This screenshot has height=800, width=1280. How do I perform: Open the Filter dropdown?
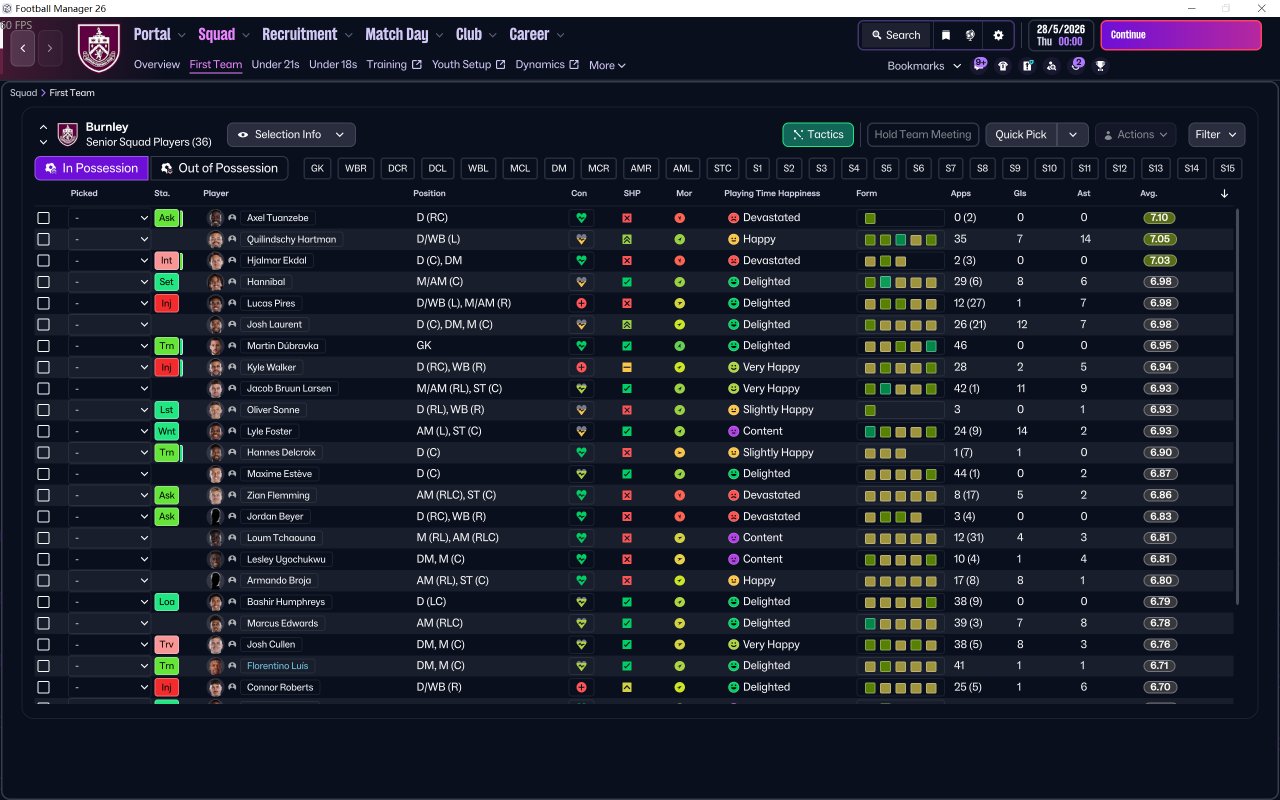(x=1216, y=134)
